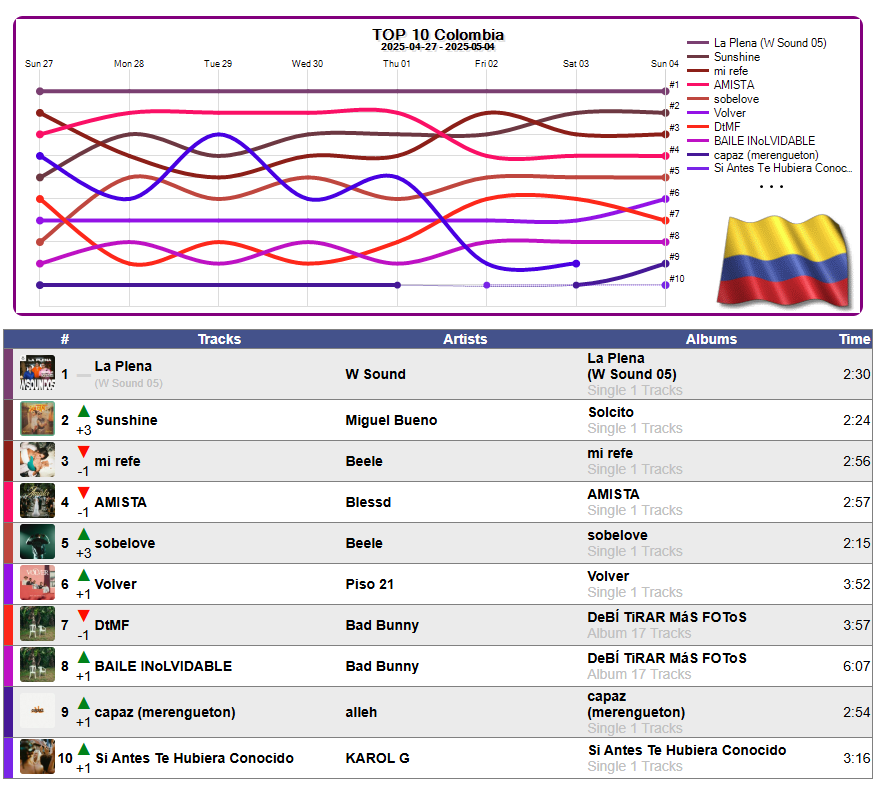Open La Plena album cover thumbnail
Viewport: 880px width, 787px height.
click(x=37, y=373)
